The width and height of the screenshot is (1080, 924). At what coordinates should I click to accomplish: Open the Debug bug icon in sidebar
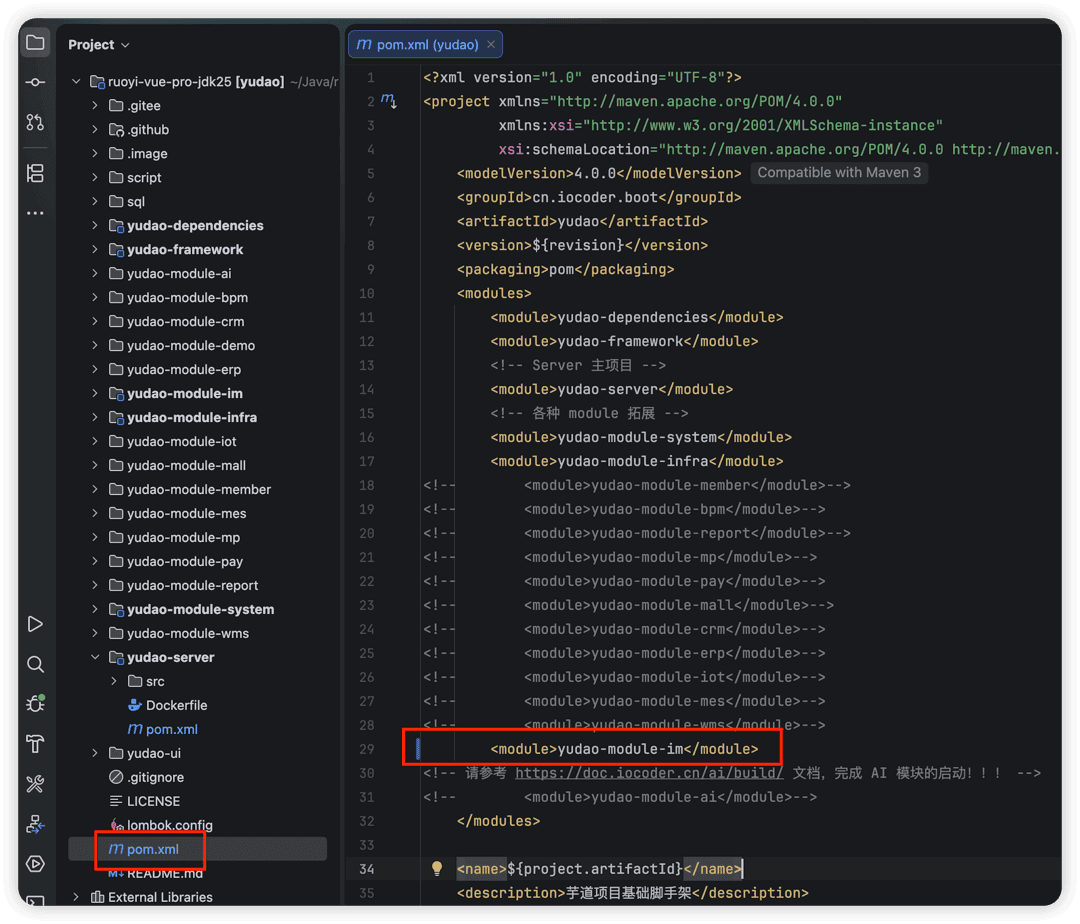click(x=35, y=704)
